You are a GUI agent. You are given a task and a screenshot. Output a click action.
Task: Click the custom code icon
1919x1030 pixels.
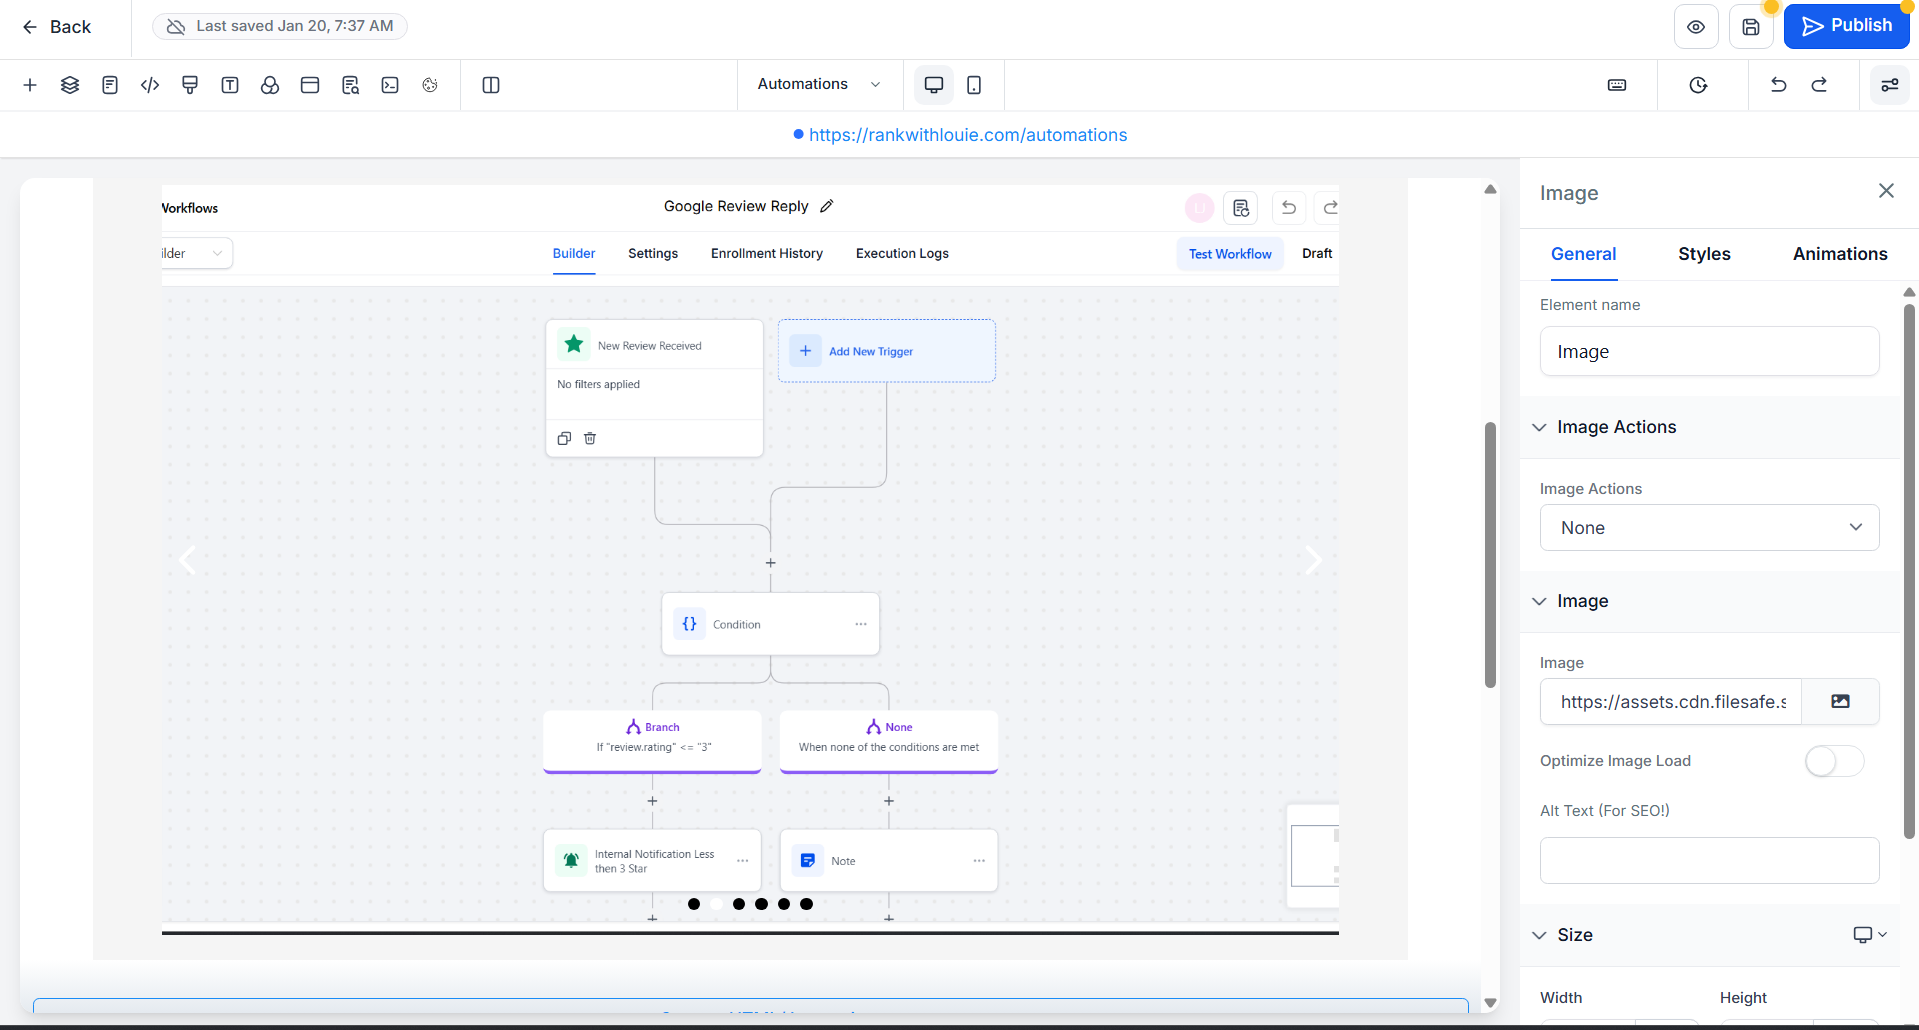150,85
